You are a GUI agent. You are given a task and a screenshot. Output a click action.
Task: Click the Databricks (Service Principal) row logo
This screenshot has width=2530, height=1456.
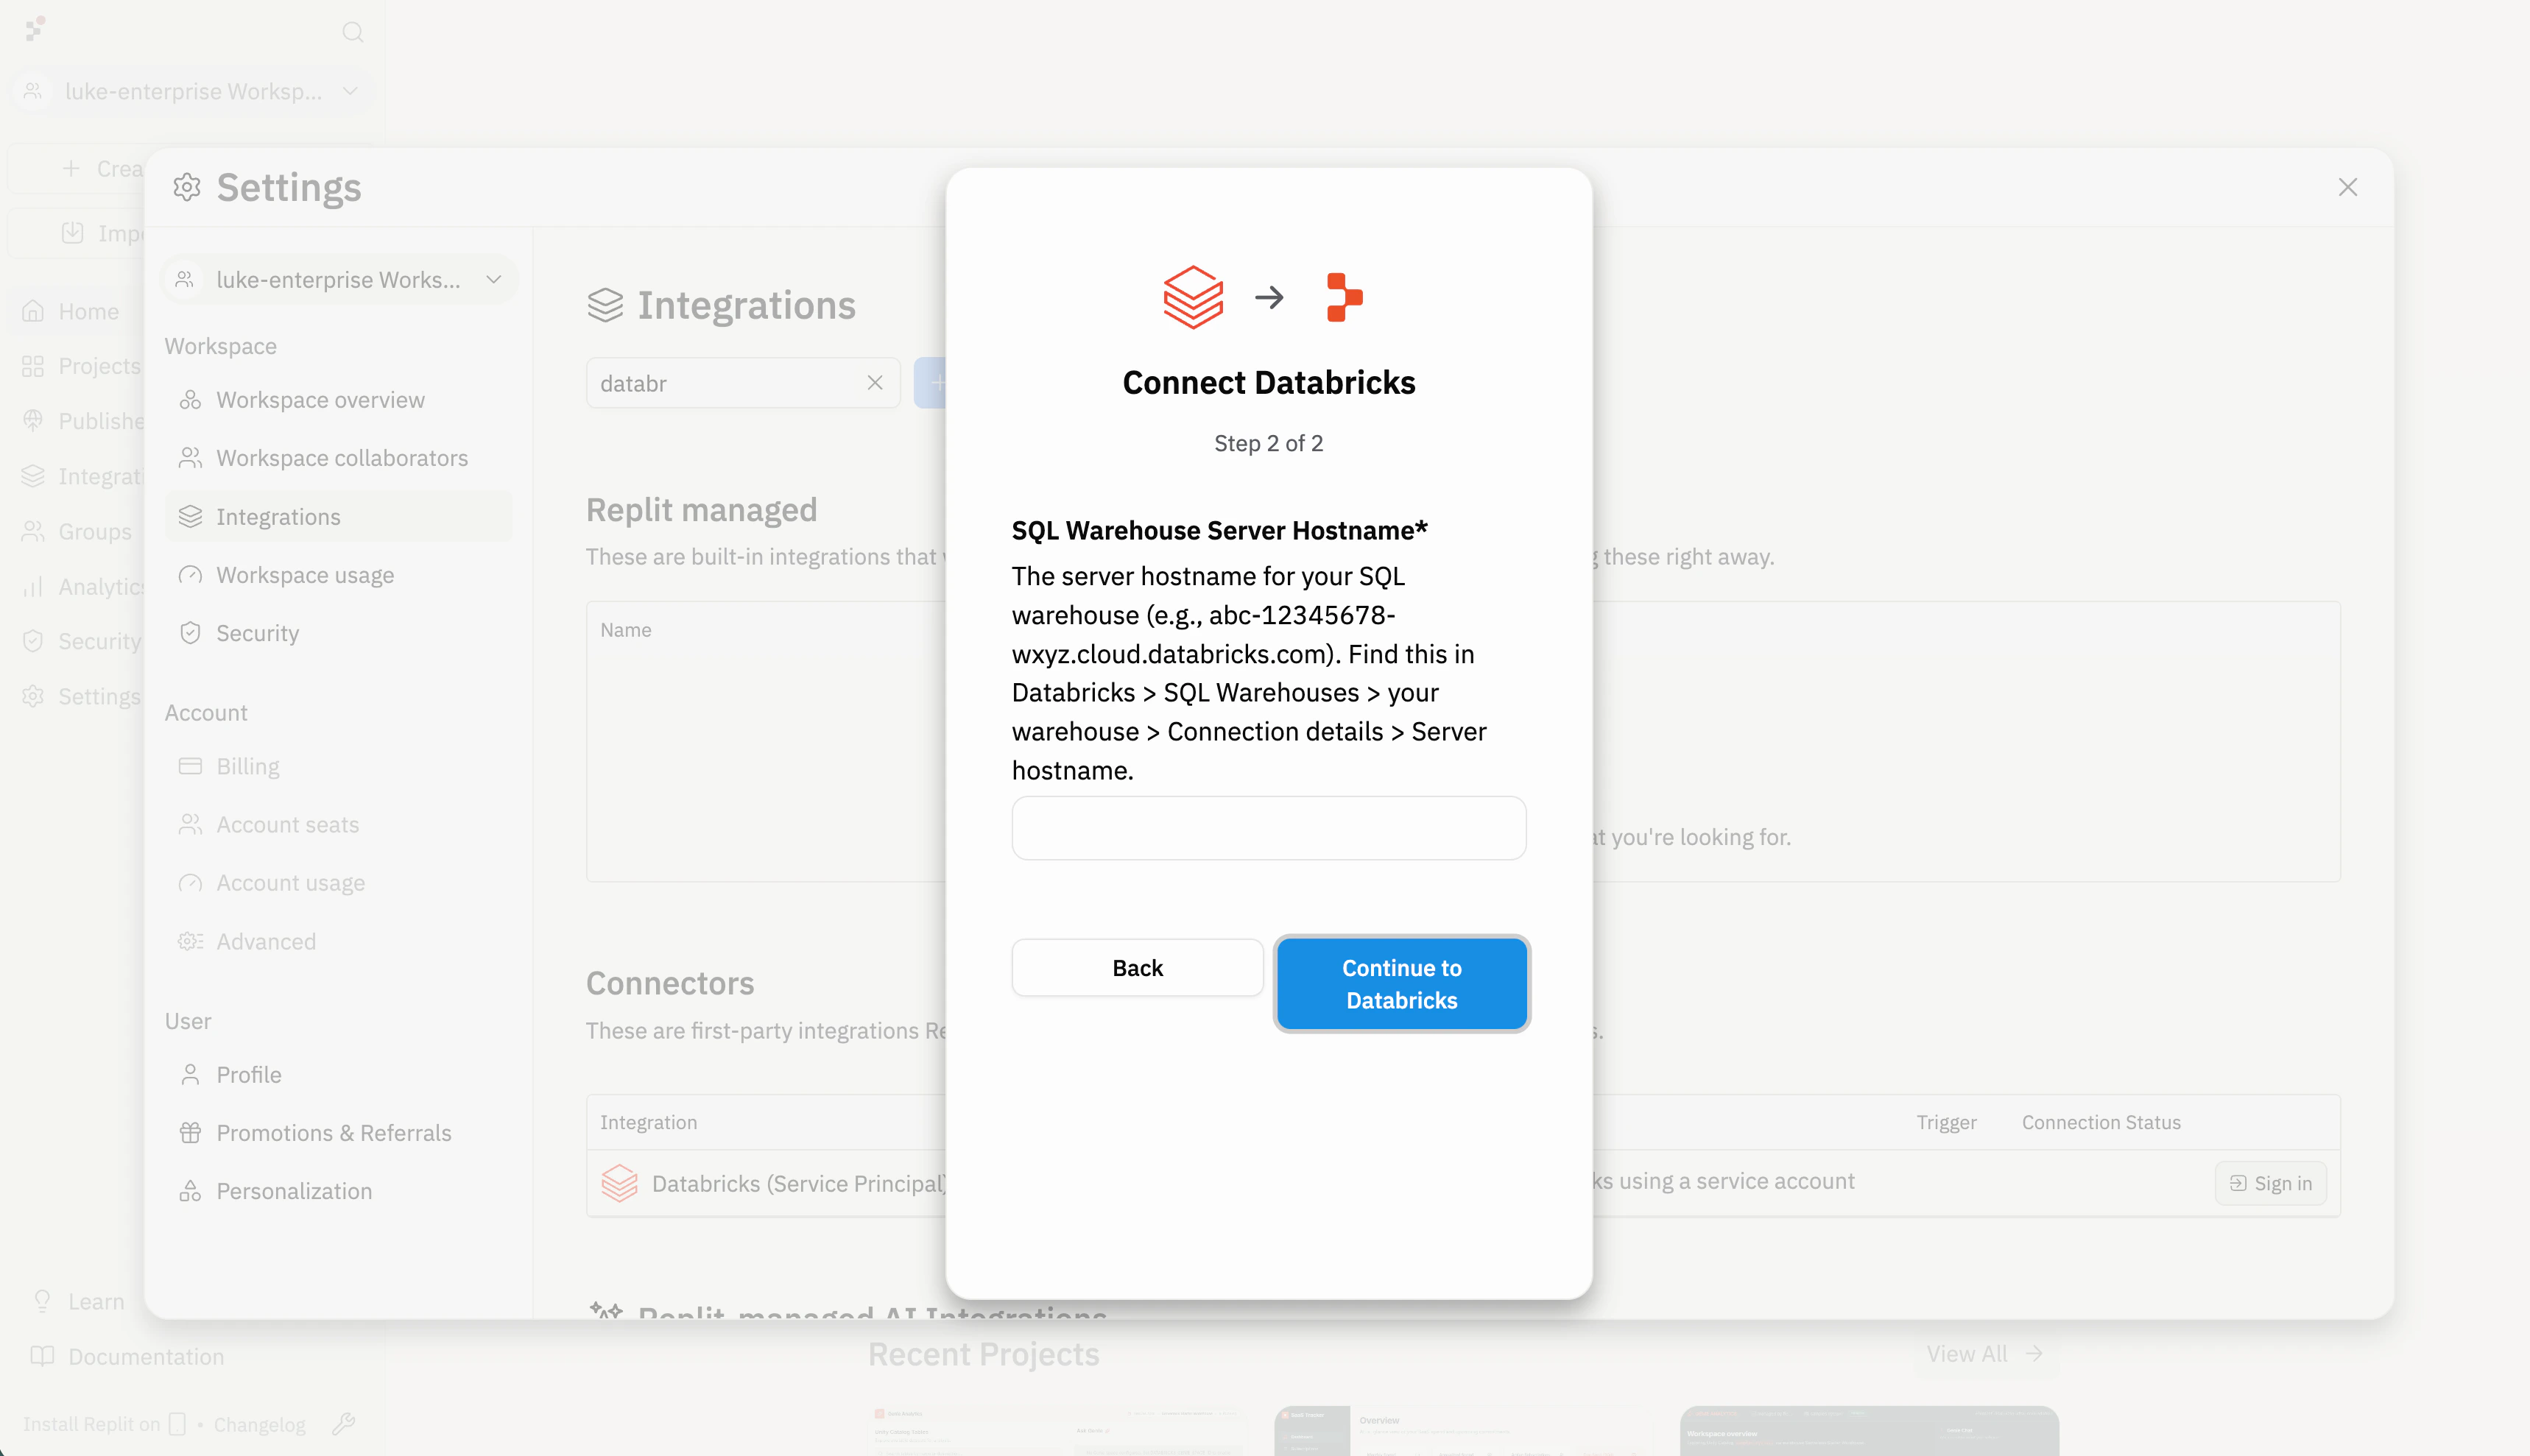point(620,1184)
